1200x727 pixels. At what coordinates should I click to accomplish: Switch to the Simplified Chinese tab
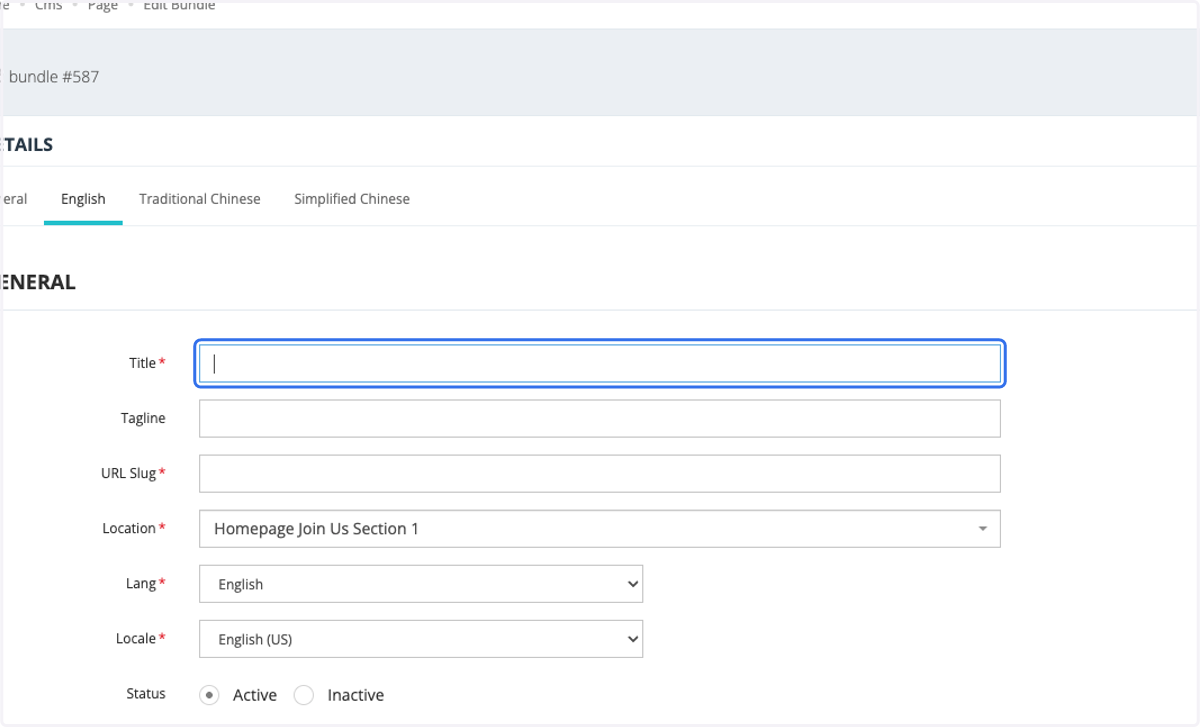352,199
